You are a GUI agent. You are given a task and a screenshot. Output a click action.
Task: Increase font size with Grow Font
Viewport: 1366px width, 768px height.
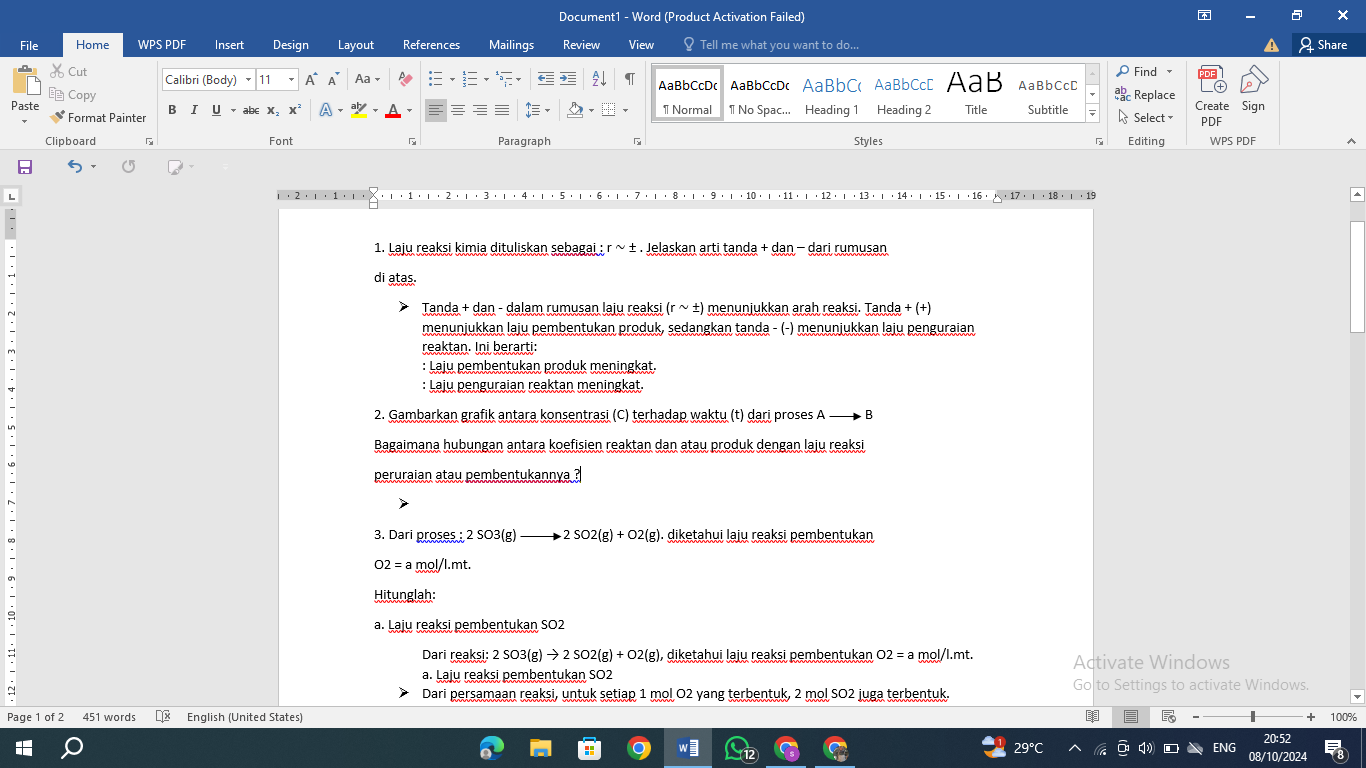(x=311, y=79)
